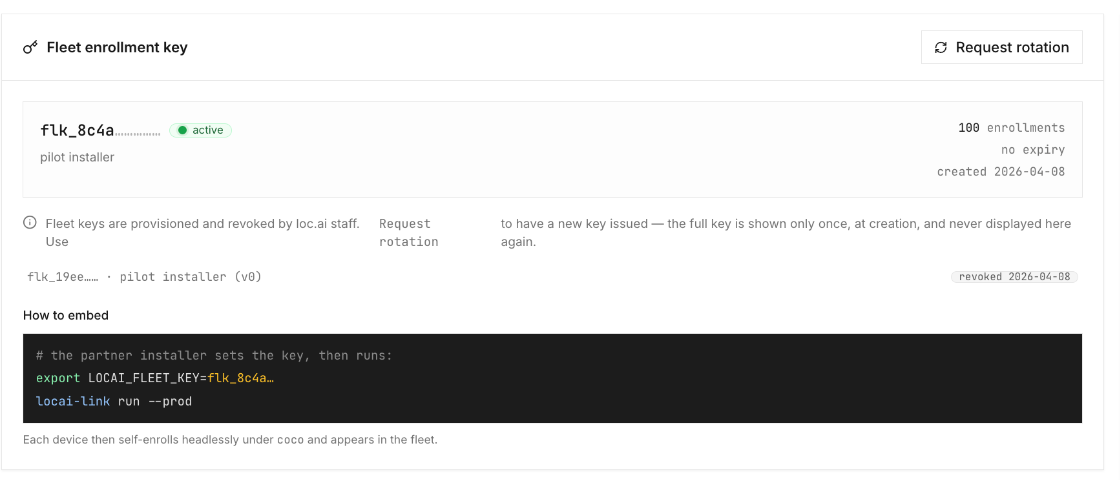Click the code comment about partner installer
Viewport: 1120px width, 480px height.
(x=214, y=355)
